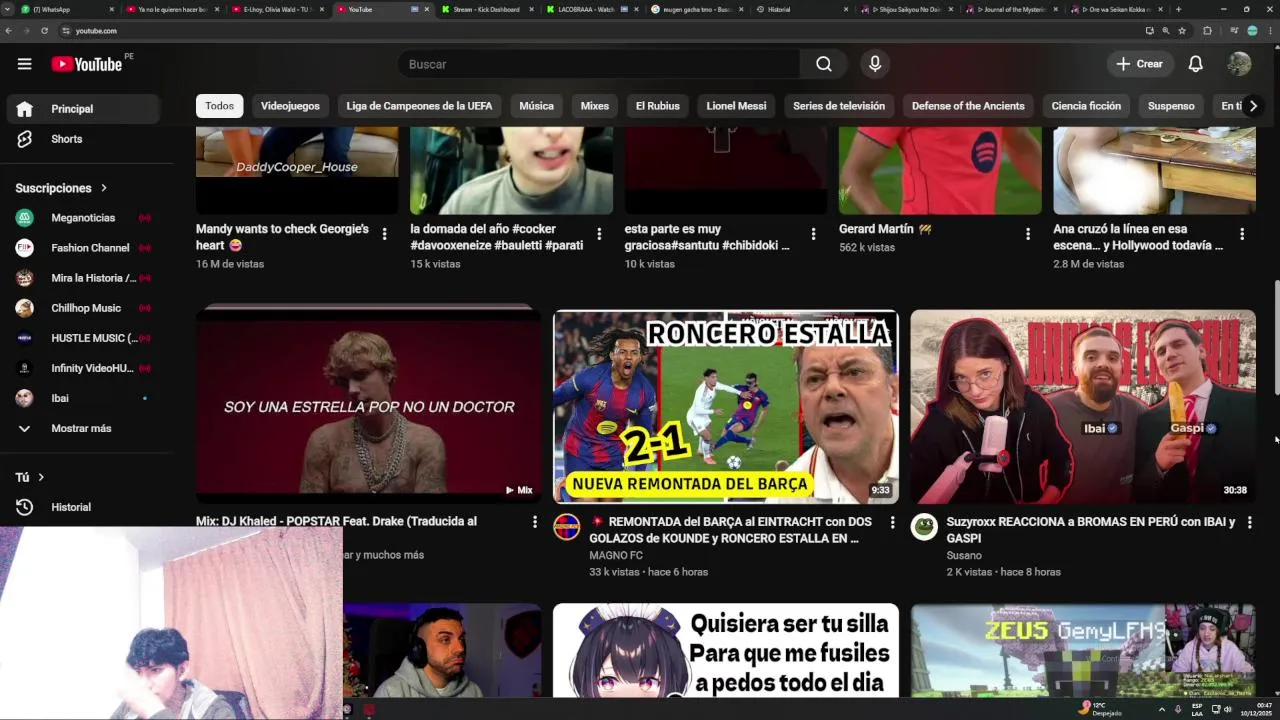1280x720 pixels.
Task: Open more options for Mandy wants to check short
Action: coord(385,234)
